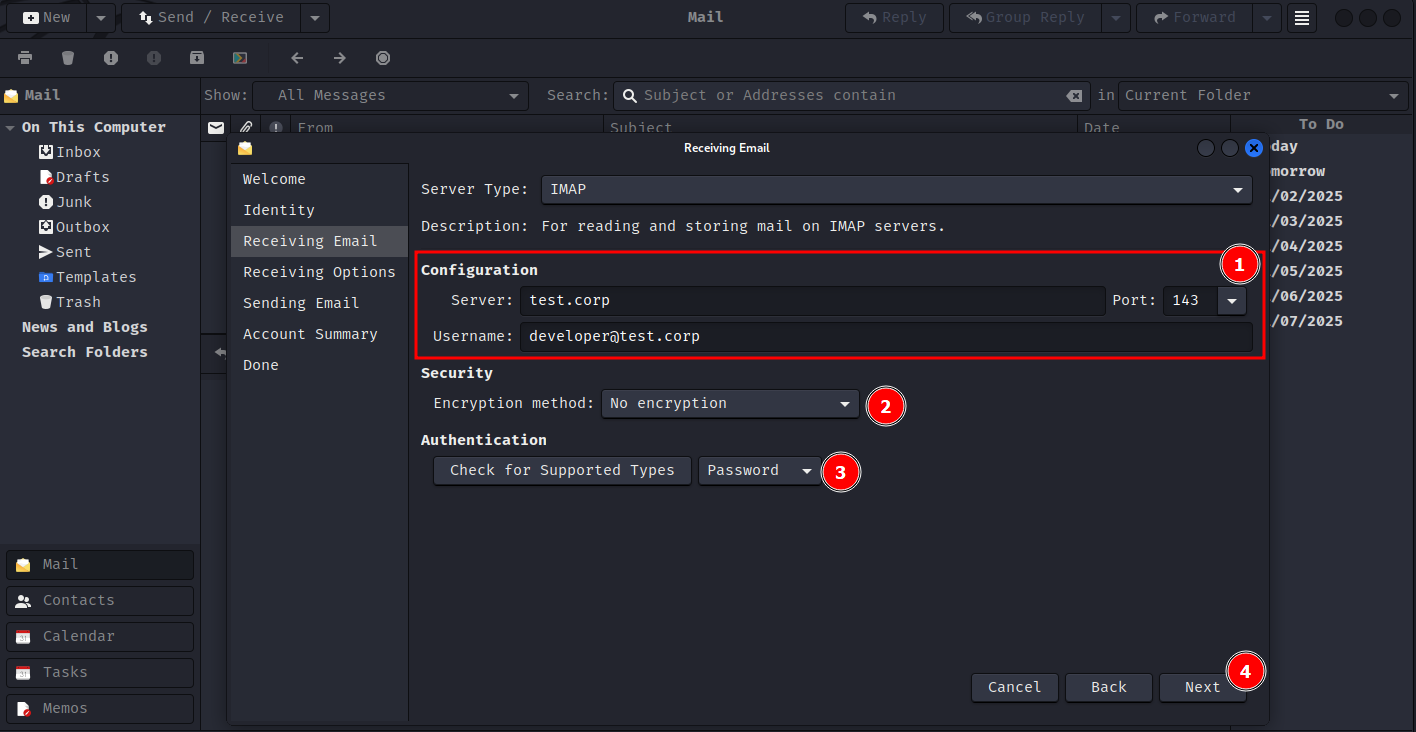This screenshot has height=732, width=1416.
Task: Click the Archive icon in the toolbar
Action: click(x=197, y=58)
